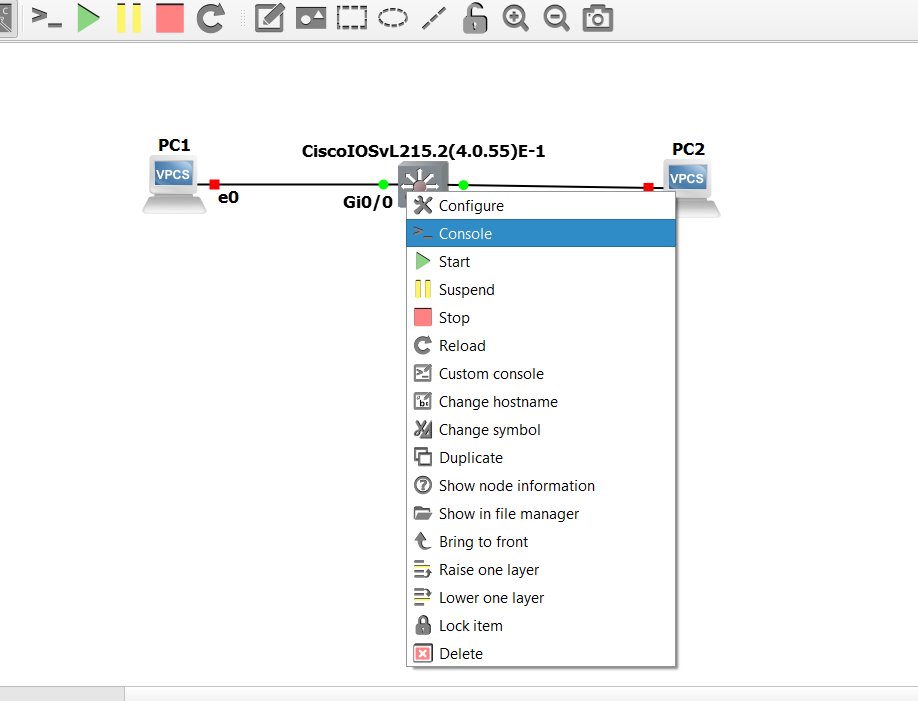Image resolution: width=918 pixels, height=701 pixels.
Task: Select Reload in context menu
Action: point(541,346)
